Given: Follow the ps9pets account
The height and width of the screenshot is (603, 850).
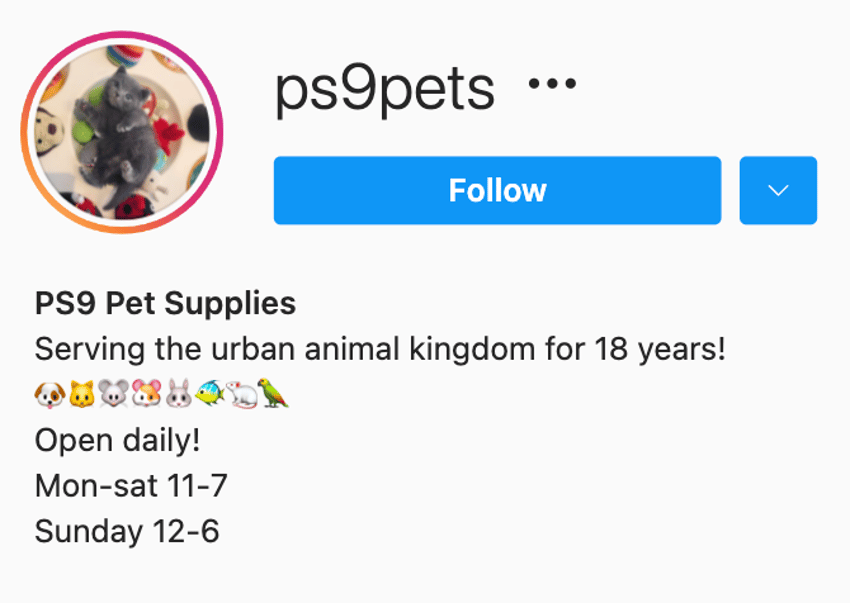Looking at the screenshot, I should click(x=497, y=190).
